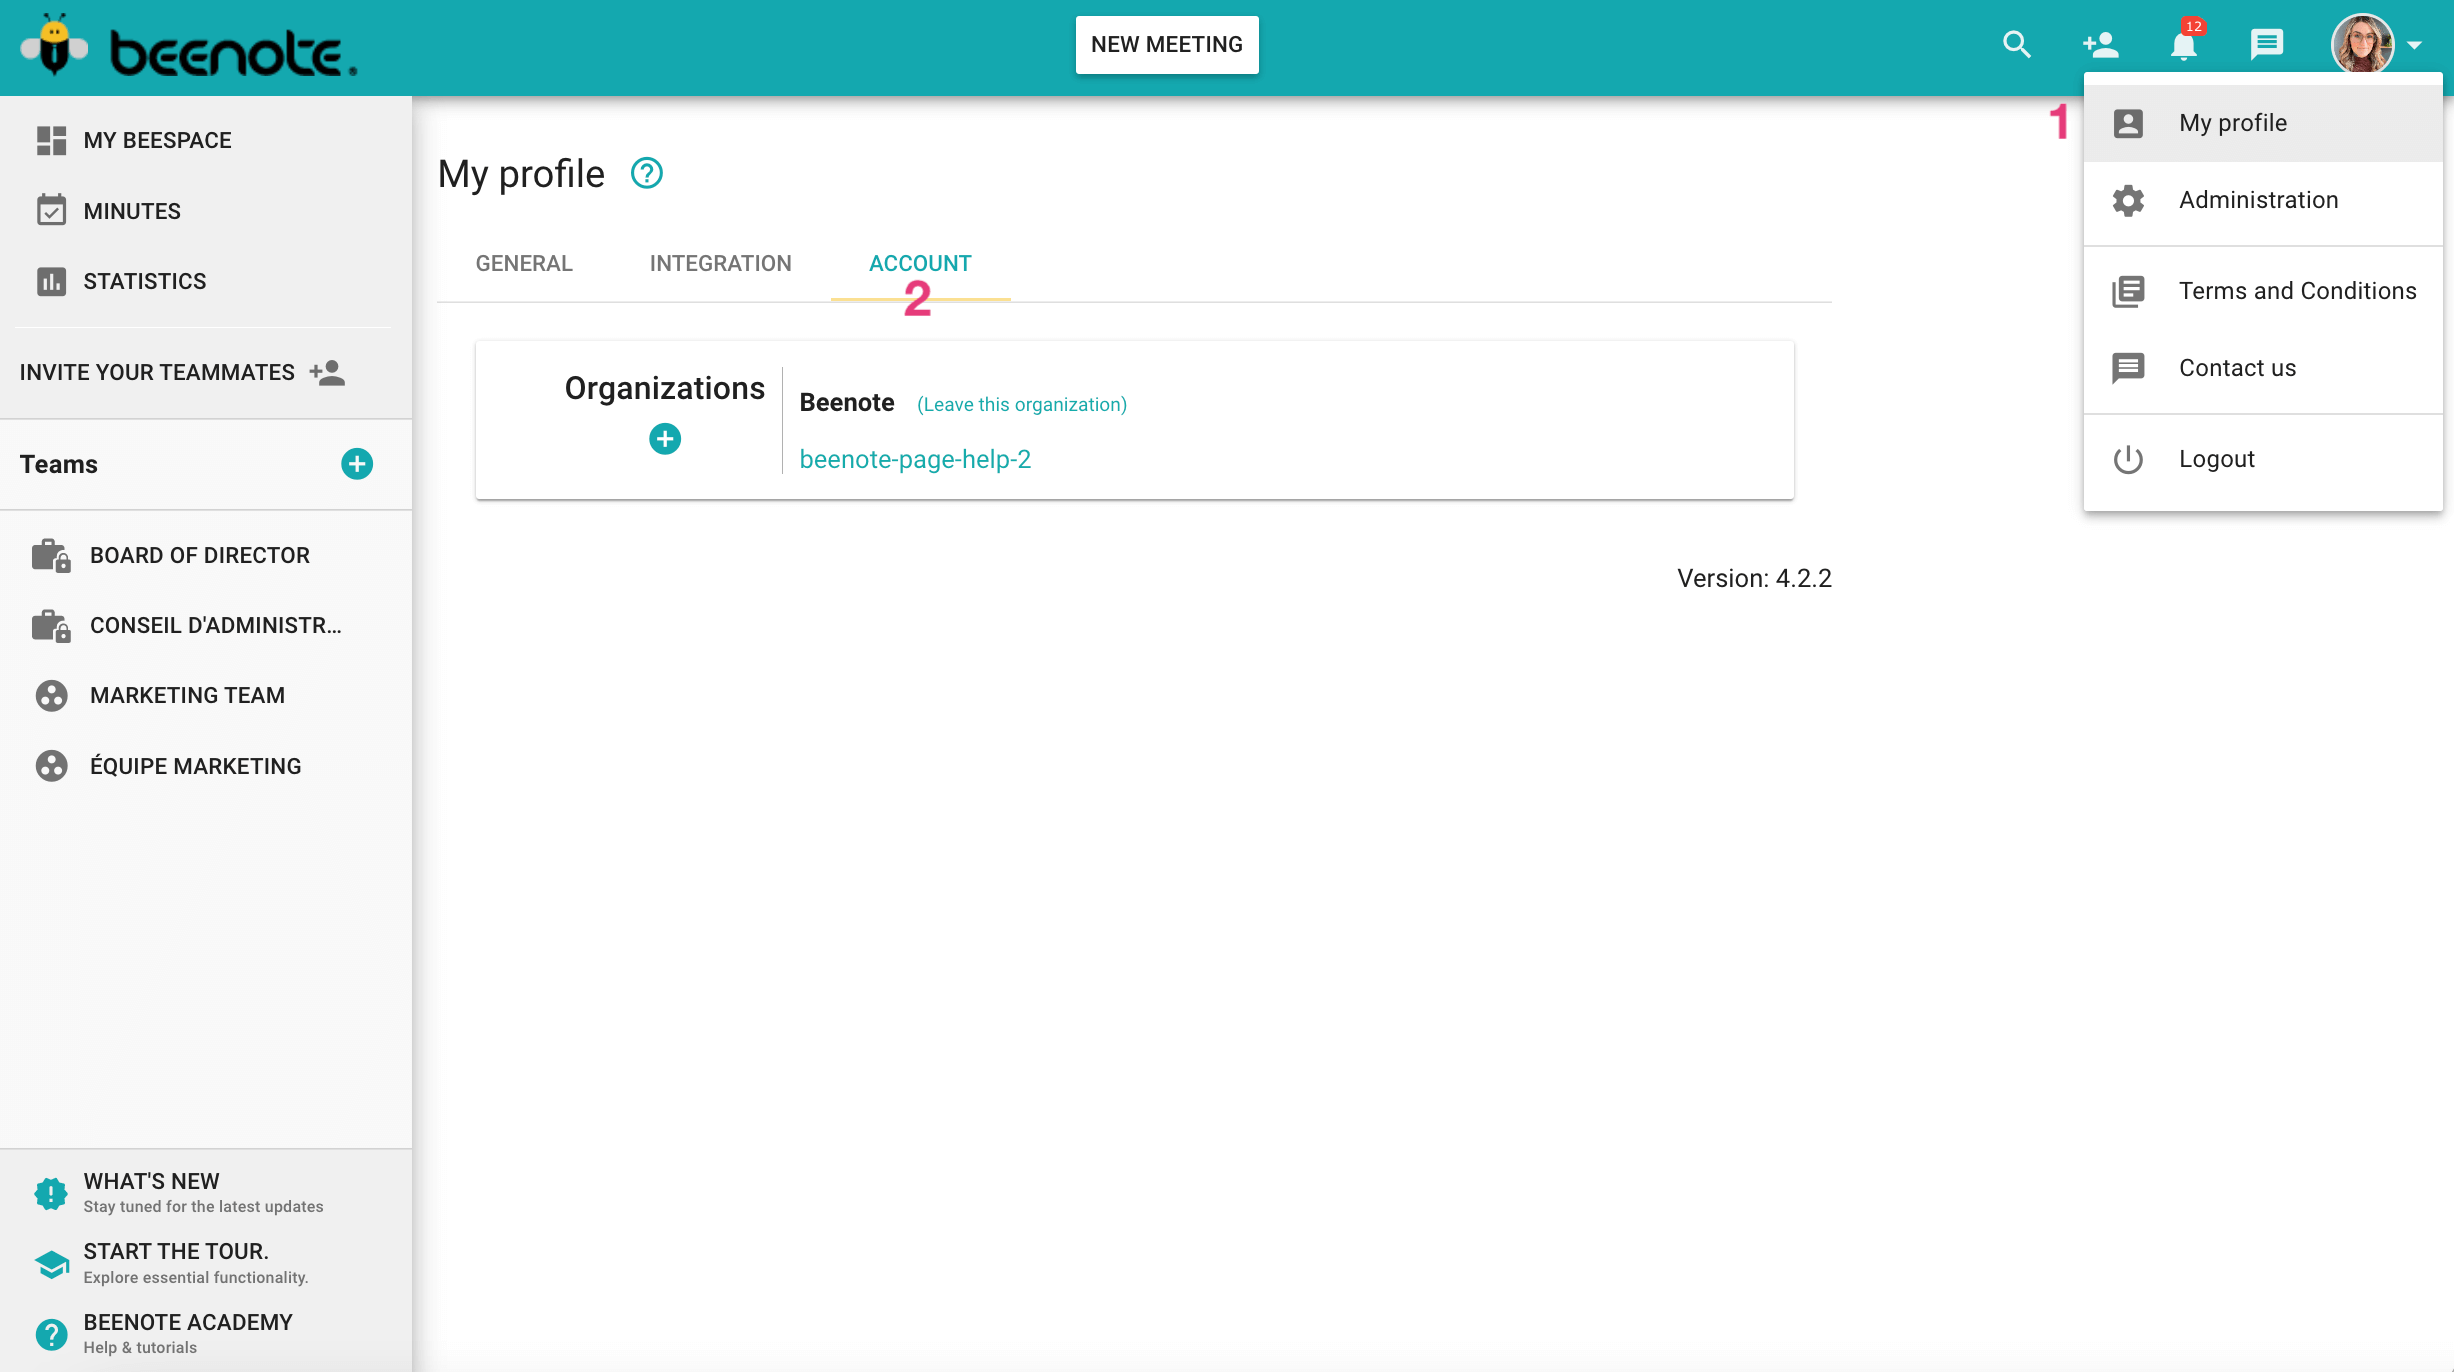The width and height of the screenshot is (2454, 1372).
Task: Start a NEW MEETING
Action: (x=1166, y=45)
